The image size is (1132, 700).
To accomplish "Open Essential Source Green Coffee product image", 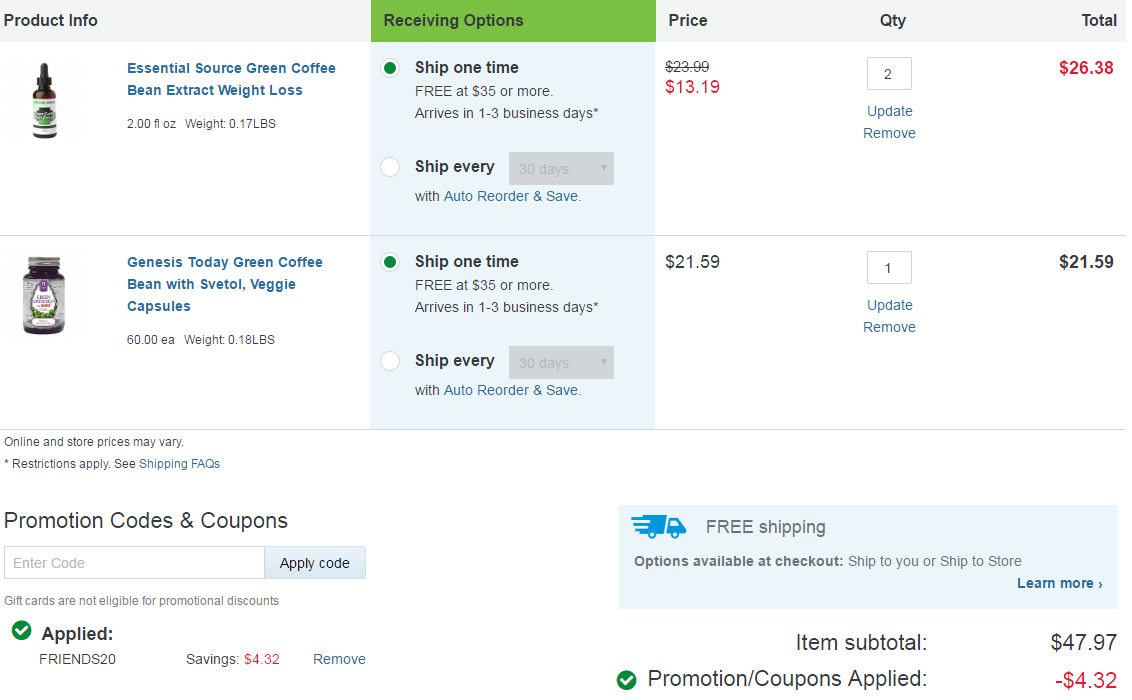I will point(45,101).
